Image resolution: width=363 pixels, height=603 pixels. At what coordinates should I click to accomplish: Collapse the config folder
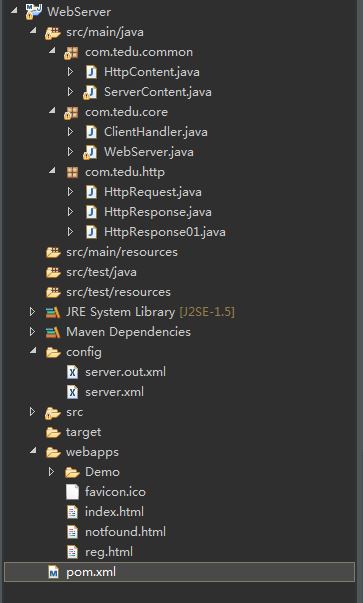33,350
